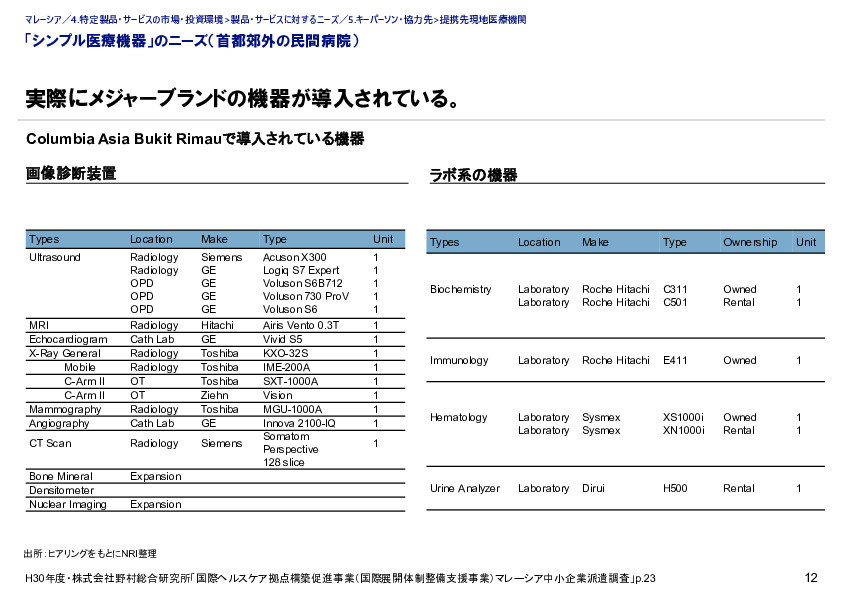Select the Nuclear Imaging row label
The image size is (842, 595).
[x=68, y=504]
